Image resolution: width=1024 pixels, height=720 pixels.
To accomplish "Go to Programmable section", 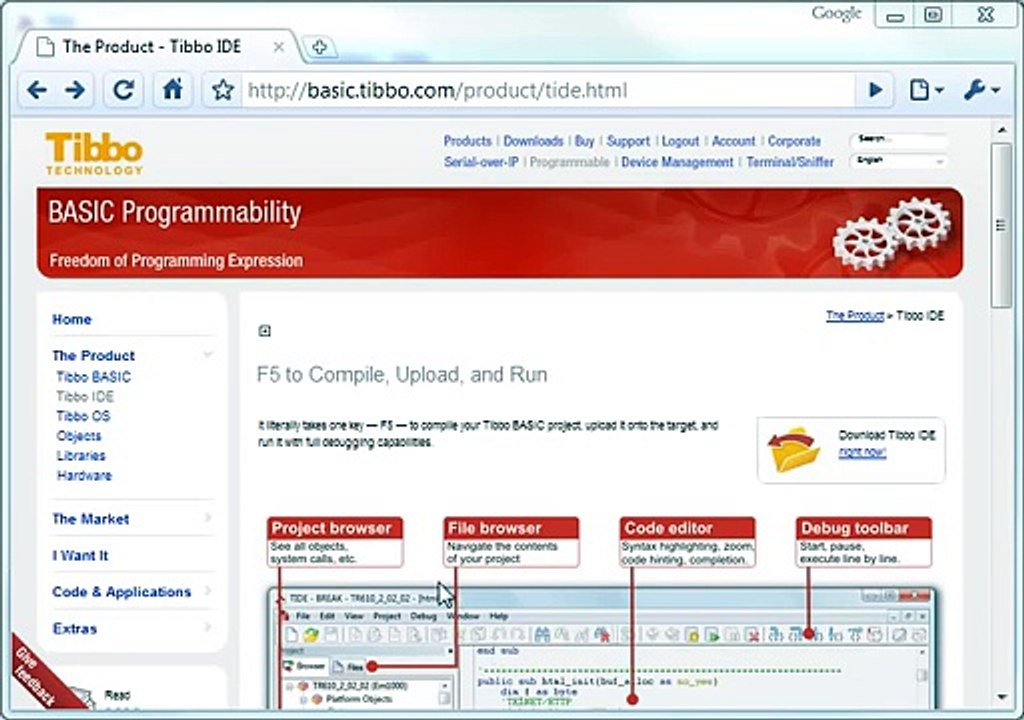I will pyautogui.click(x=569, y=162).
